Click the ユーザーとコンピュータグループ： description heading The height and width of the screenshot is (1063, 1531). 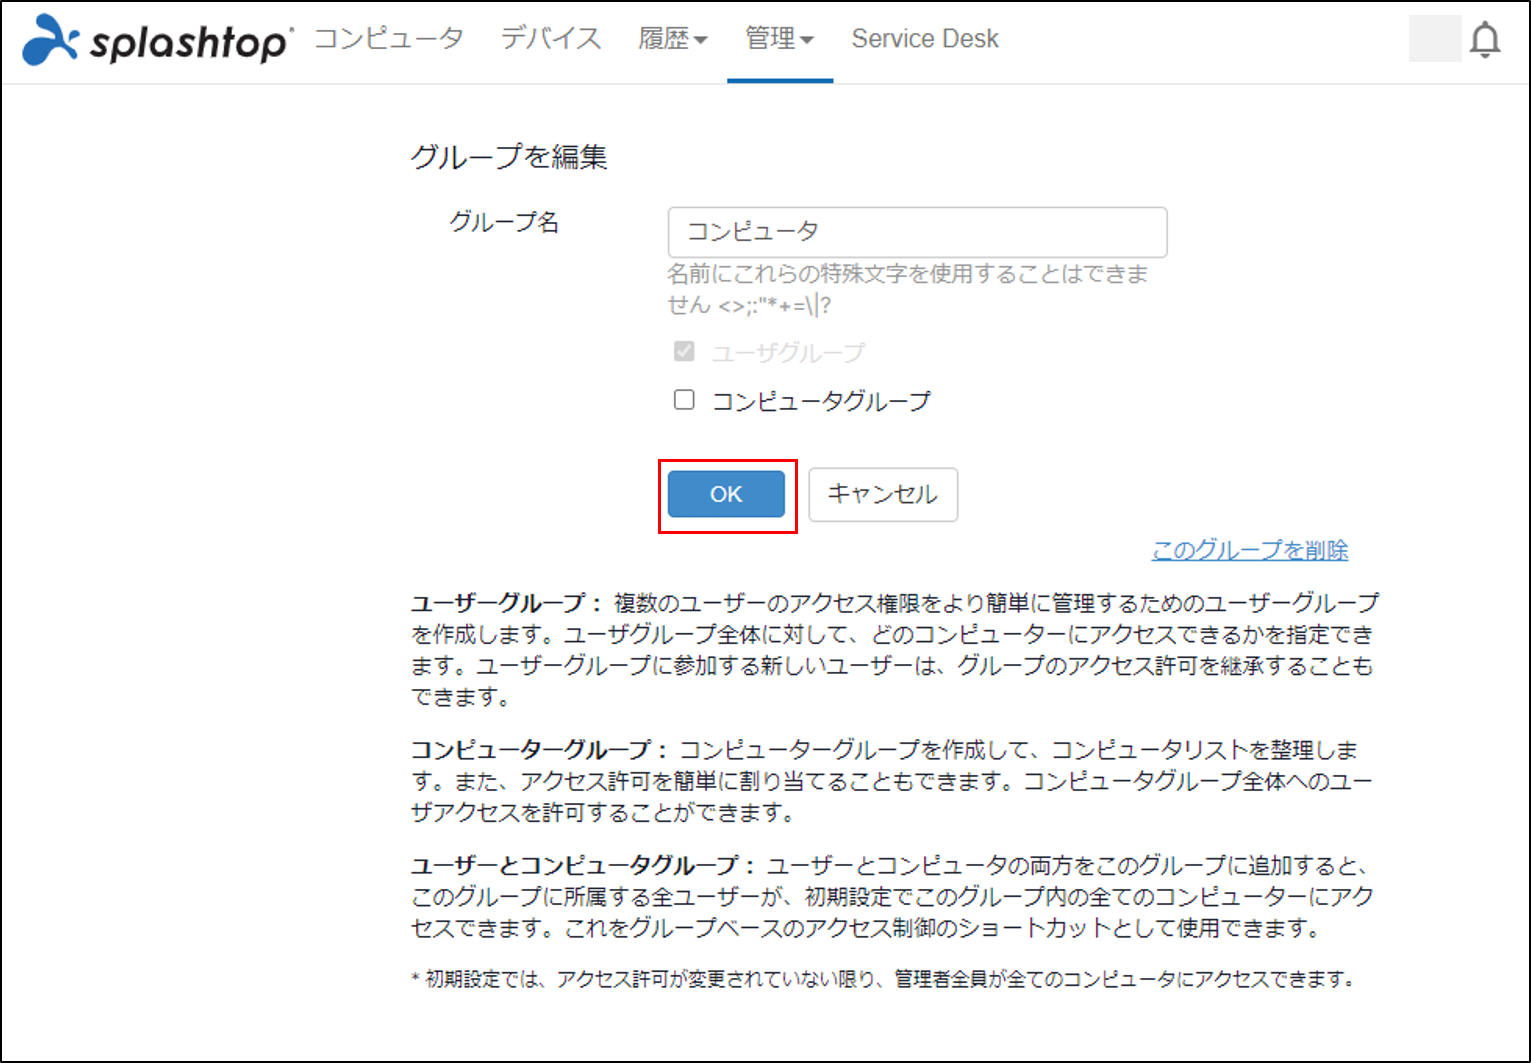coord(584,865)
